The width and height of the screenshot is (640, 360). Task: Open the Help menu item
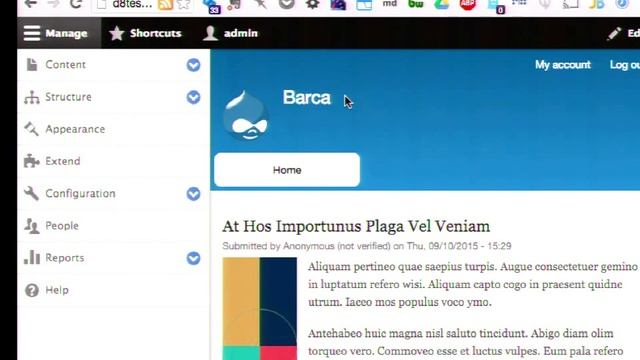tap(57, 290)
